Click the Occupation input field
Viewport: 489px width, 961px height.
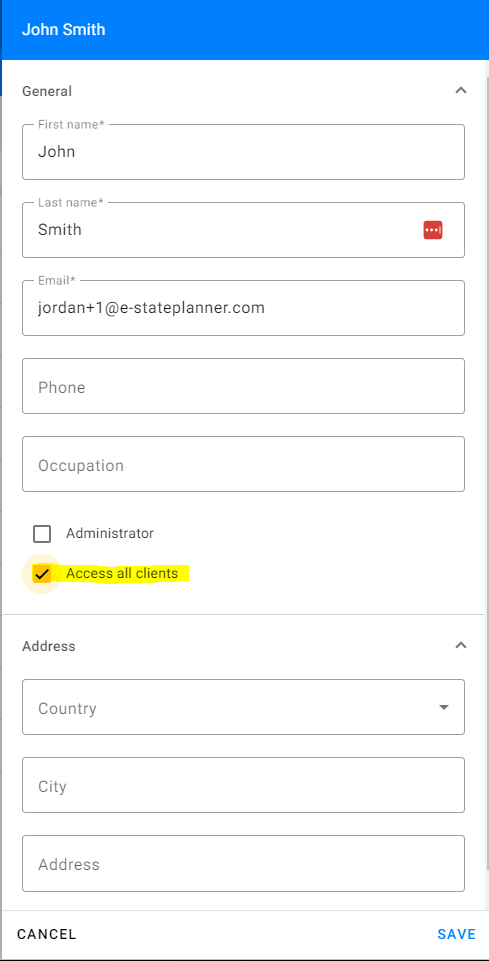(x=243, y=464)
